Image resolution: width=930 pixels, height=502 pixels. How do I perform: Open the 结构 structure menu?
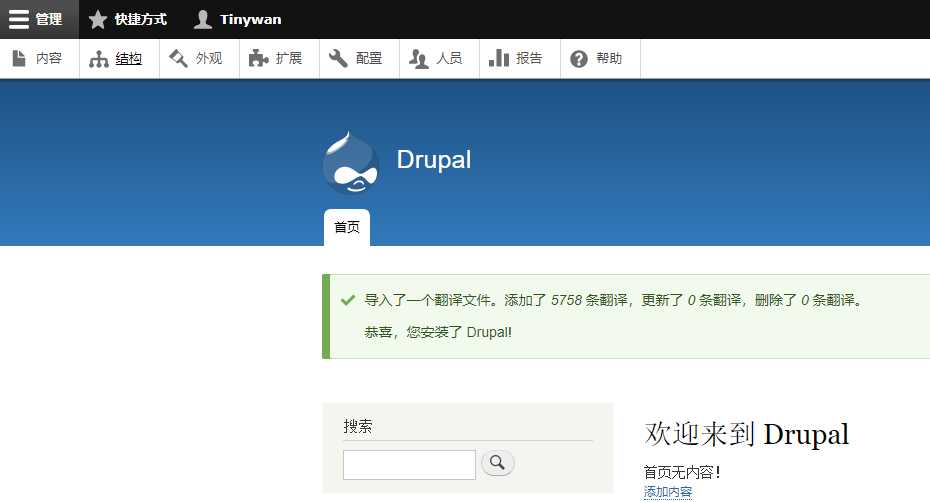[119, 58]
